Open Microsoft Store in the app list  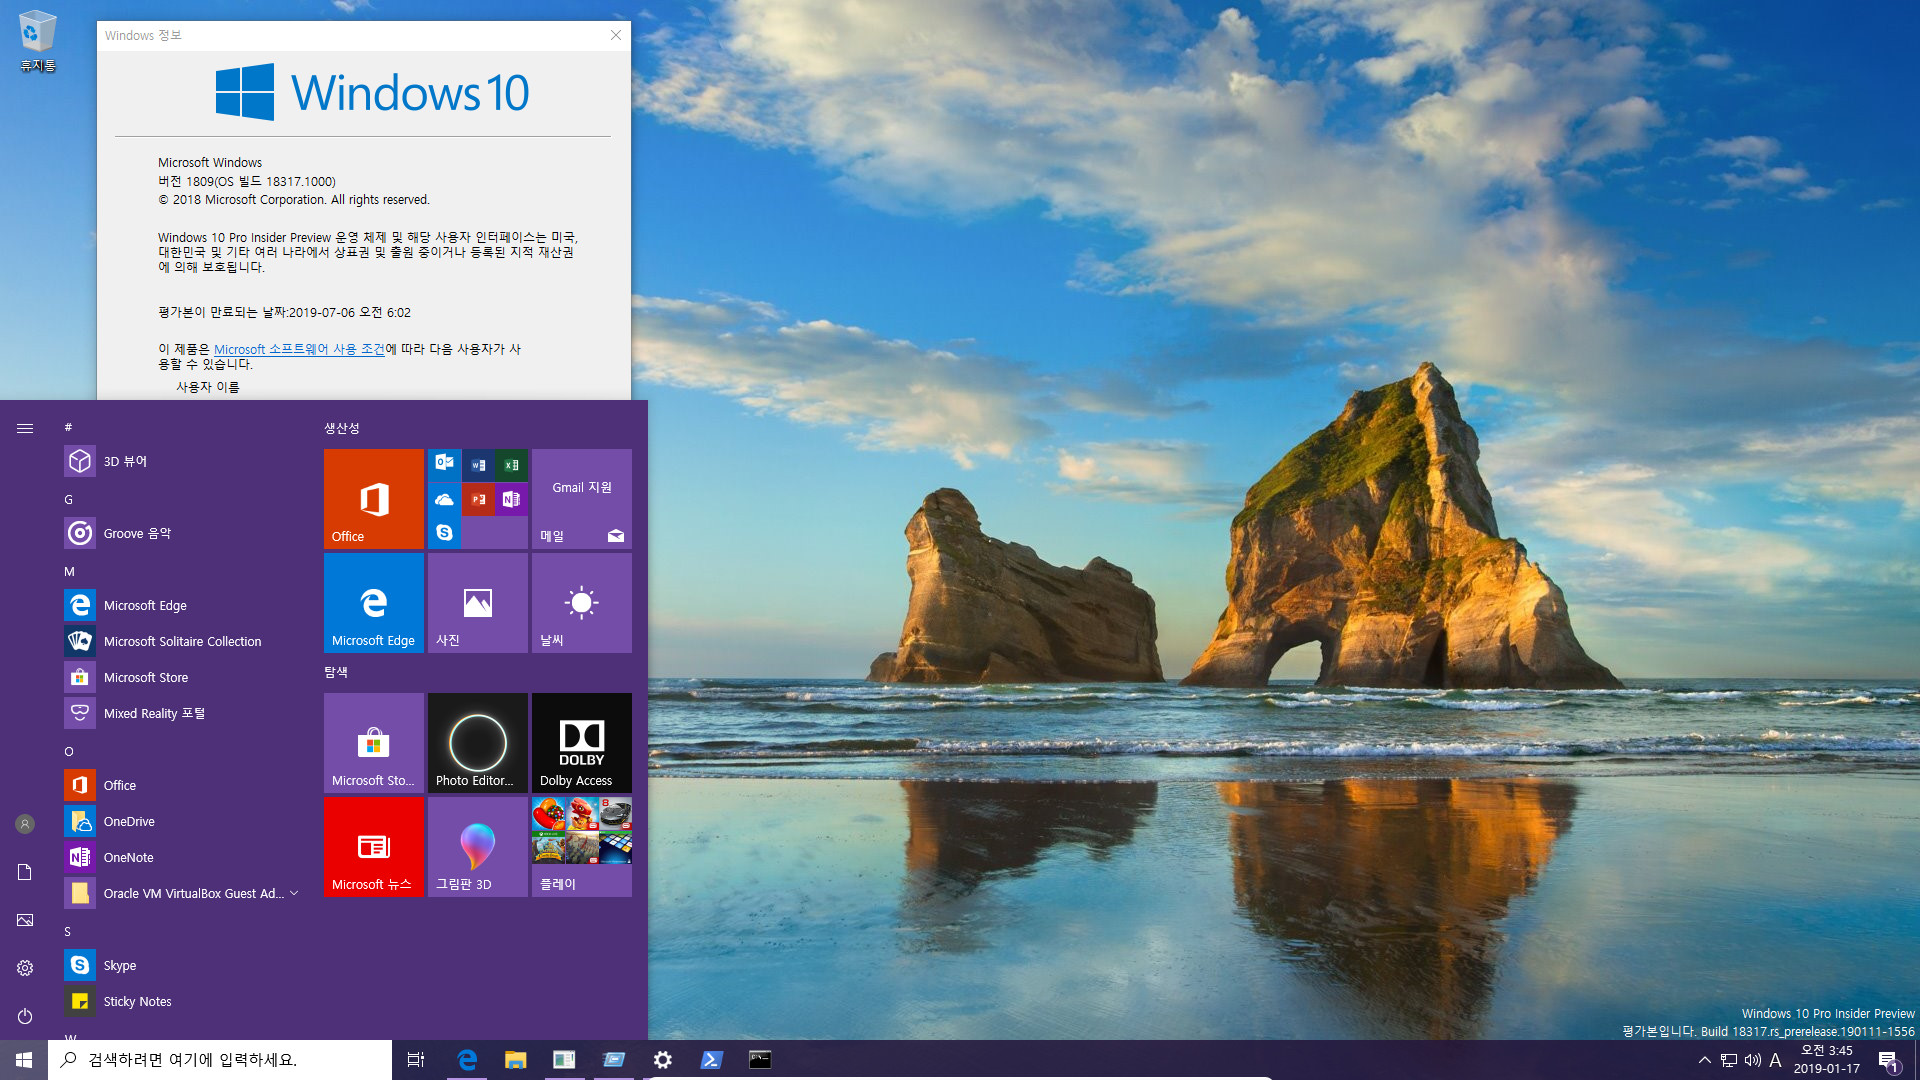(x=184, y=677)
